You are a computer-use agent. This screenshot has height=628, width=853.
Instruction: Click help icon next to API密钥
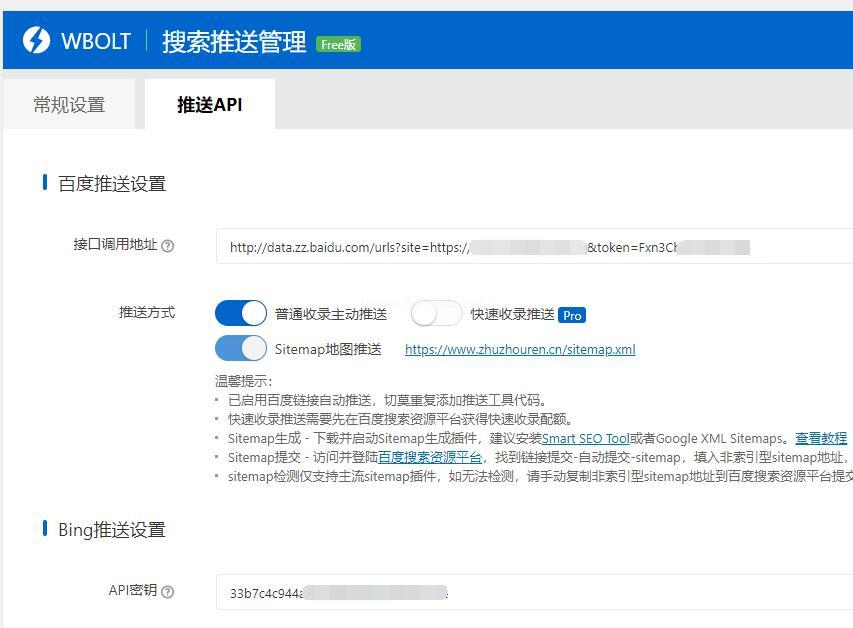tap(168, 592)
